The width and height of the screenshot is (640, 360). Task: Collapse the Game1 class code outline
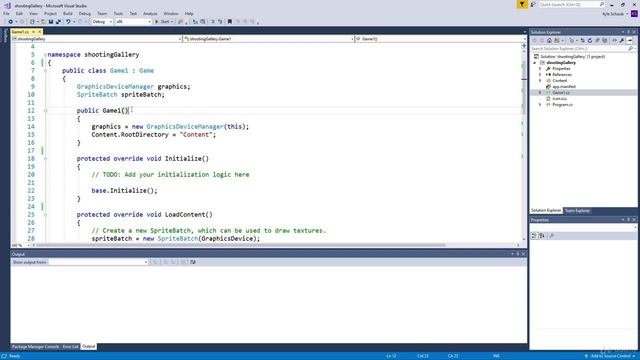click(x=46, y=71)
